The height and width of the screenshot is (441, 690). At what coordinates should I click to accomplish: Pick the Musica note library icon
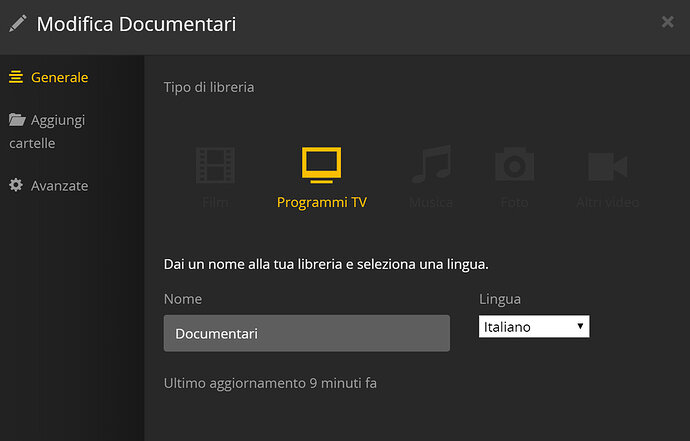[x=431, y=164]
